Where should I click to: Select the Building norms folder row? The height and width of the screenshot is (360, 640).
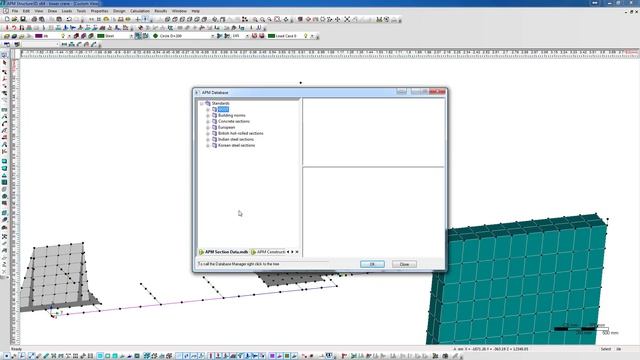click(x=231, y=116)
